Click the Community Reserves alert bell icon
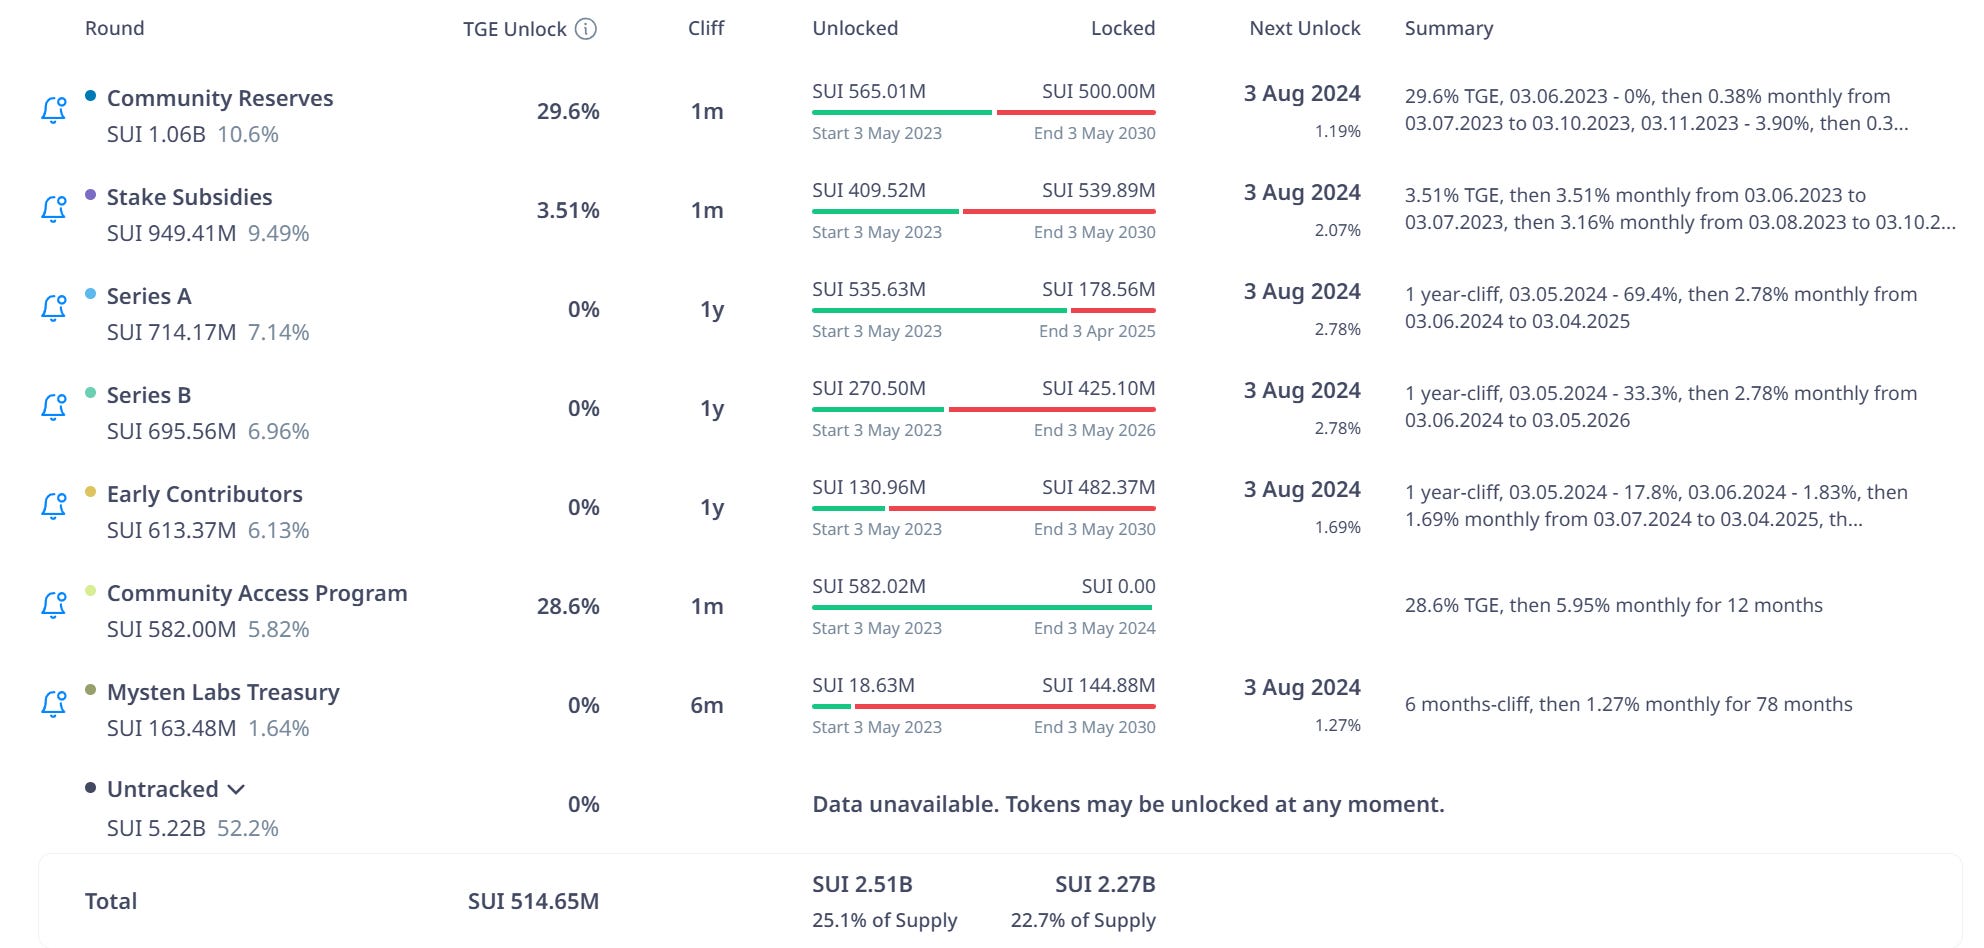 [x=54, y=110]
